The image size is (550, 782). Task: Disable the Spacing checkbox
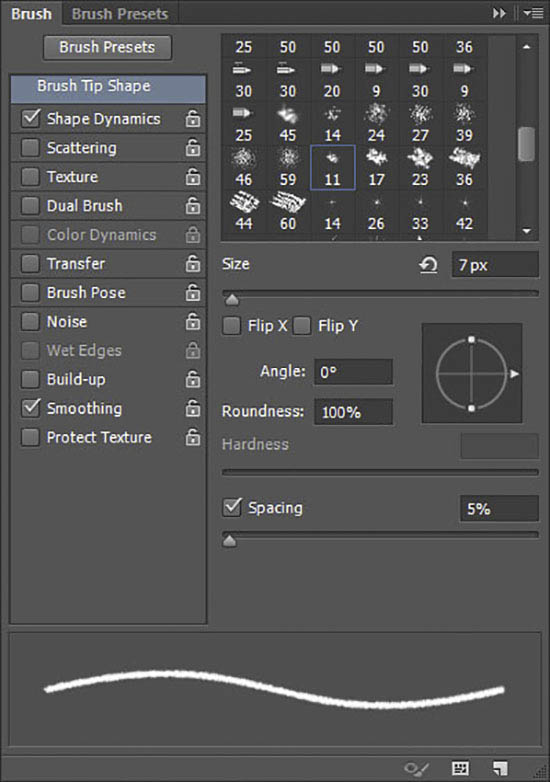(x=232, y=508)
